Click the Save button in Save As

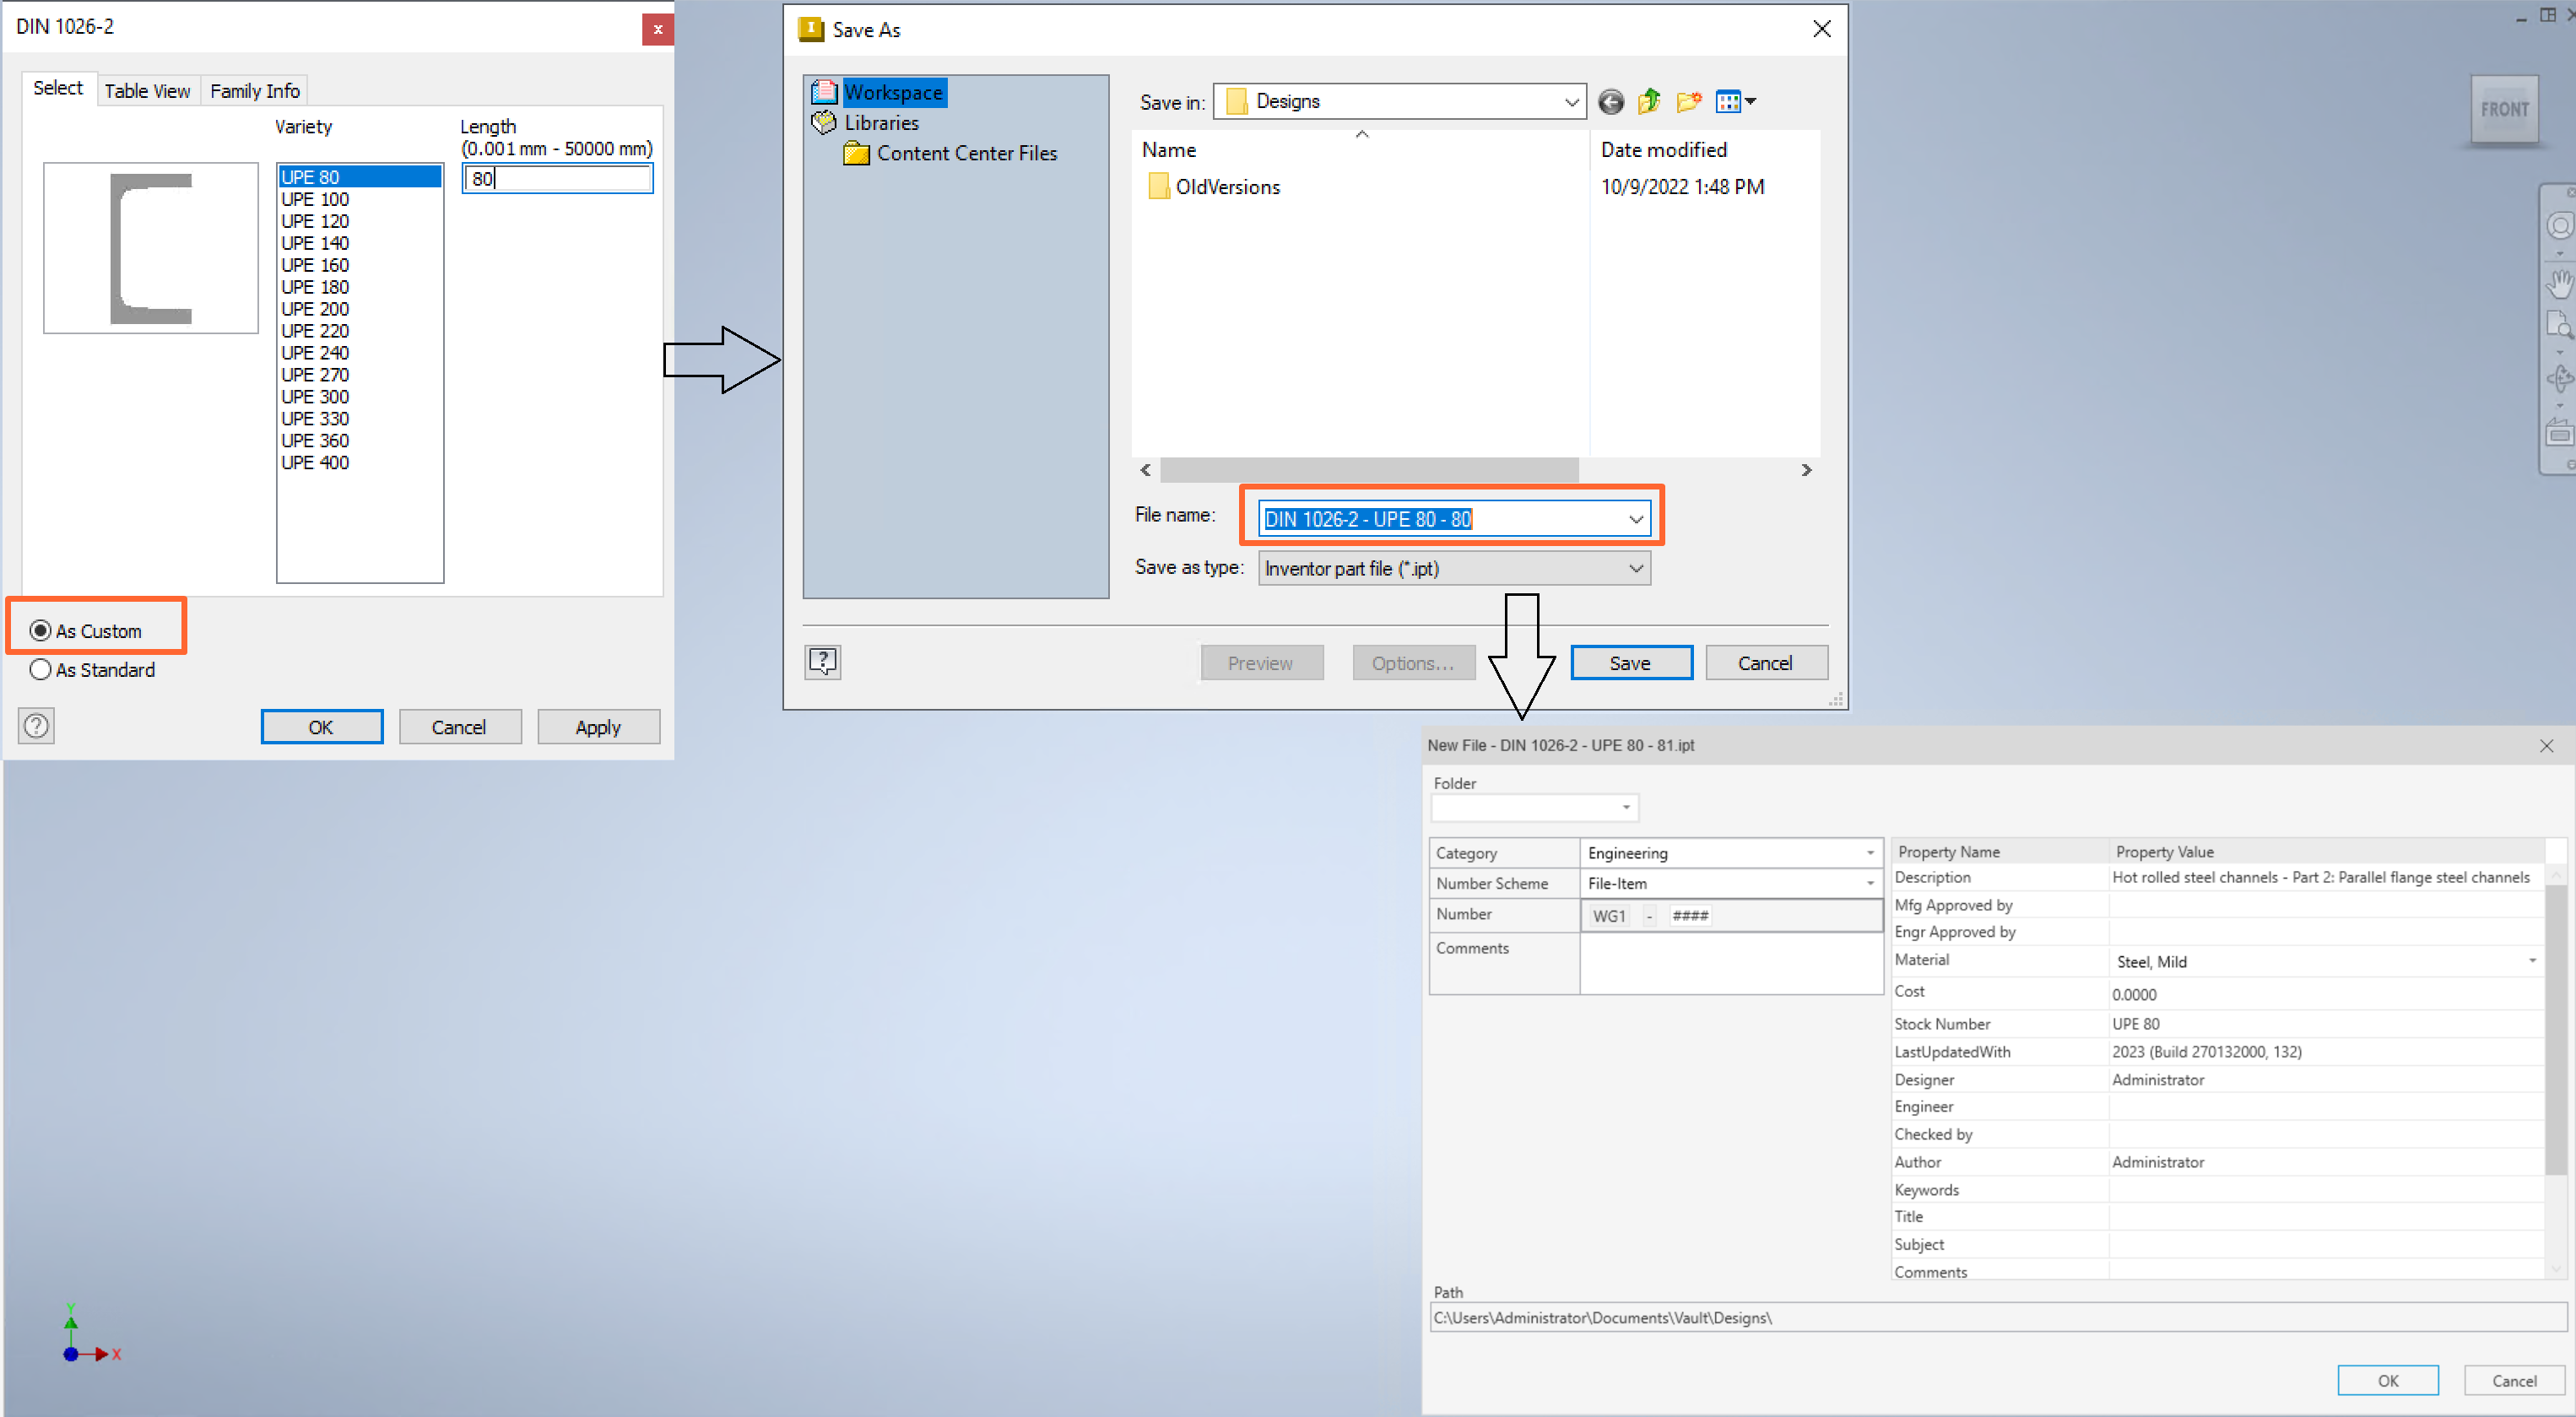click(1630, 662)
